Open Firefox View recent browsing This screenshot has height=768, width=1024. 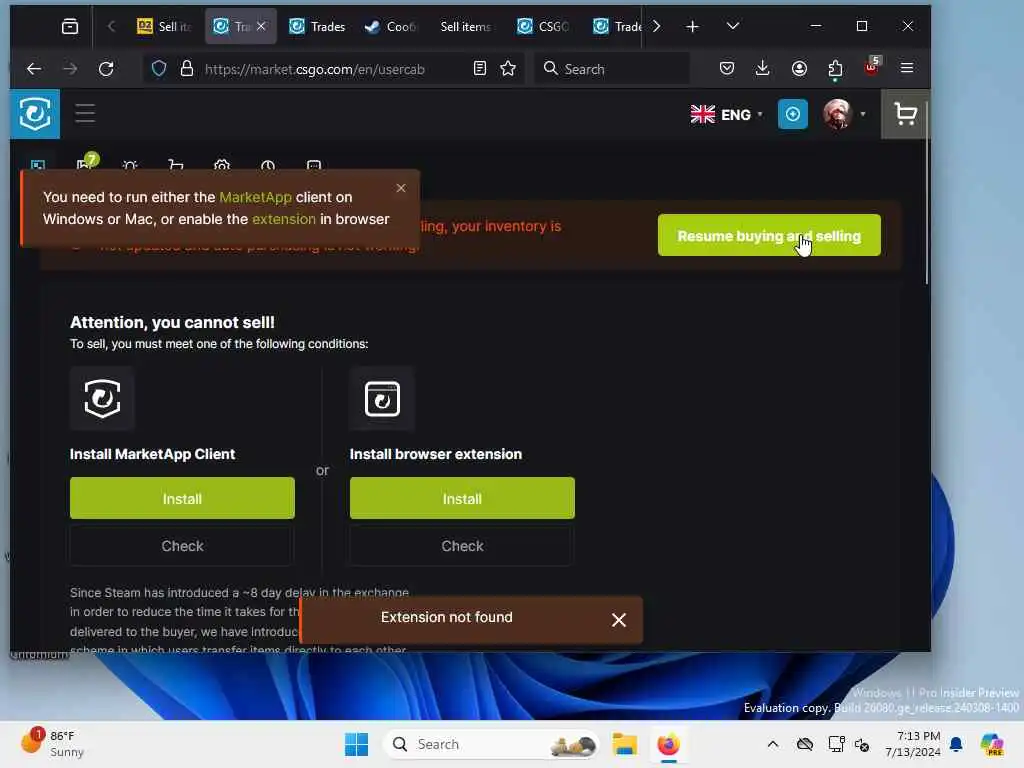[70, 26]
